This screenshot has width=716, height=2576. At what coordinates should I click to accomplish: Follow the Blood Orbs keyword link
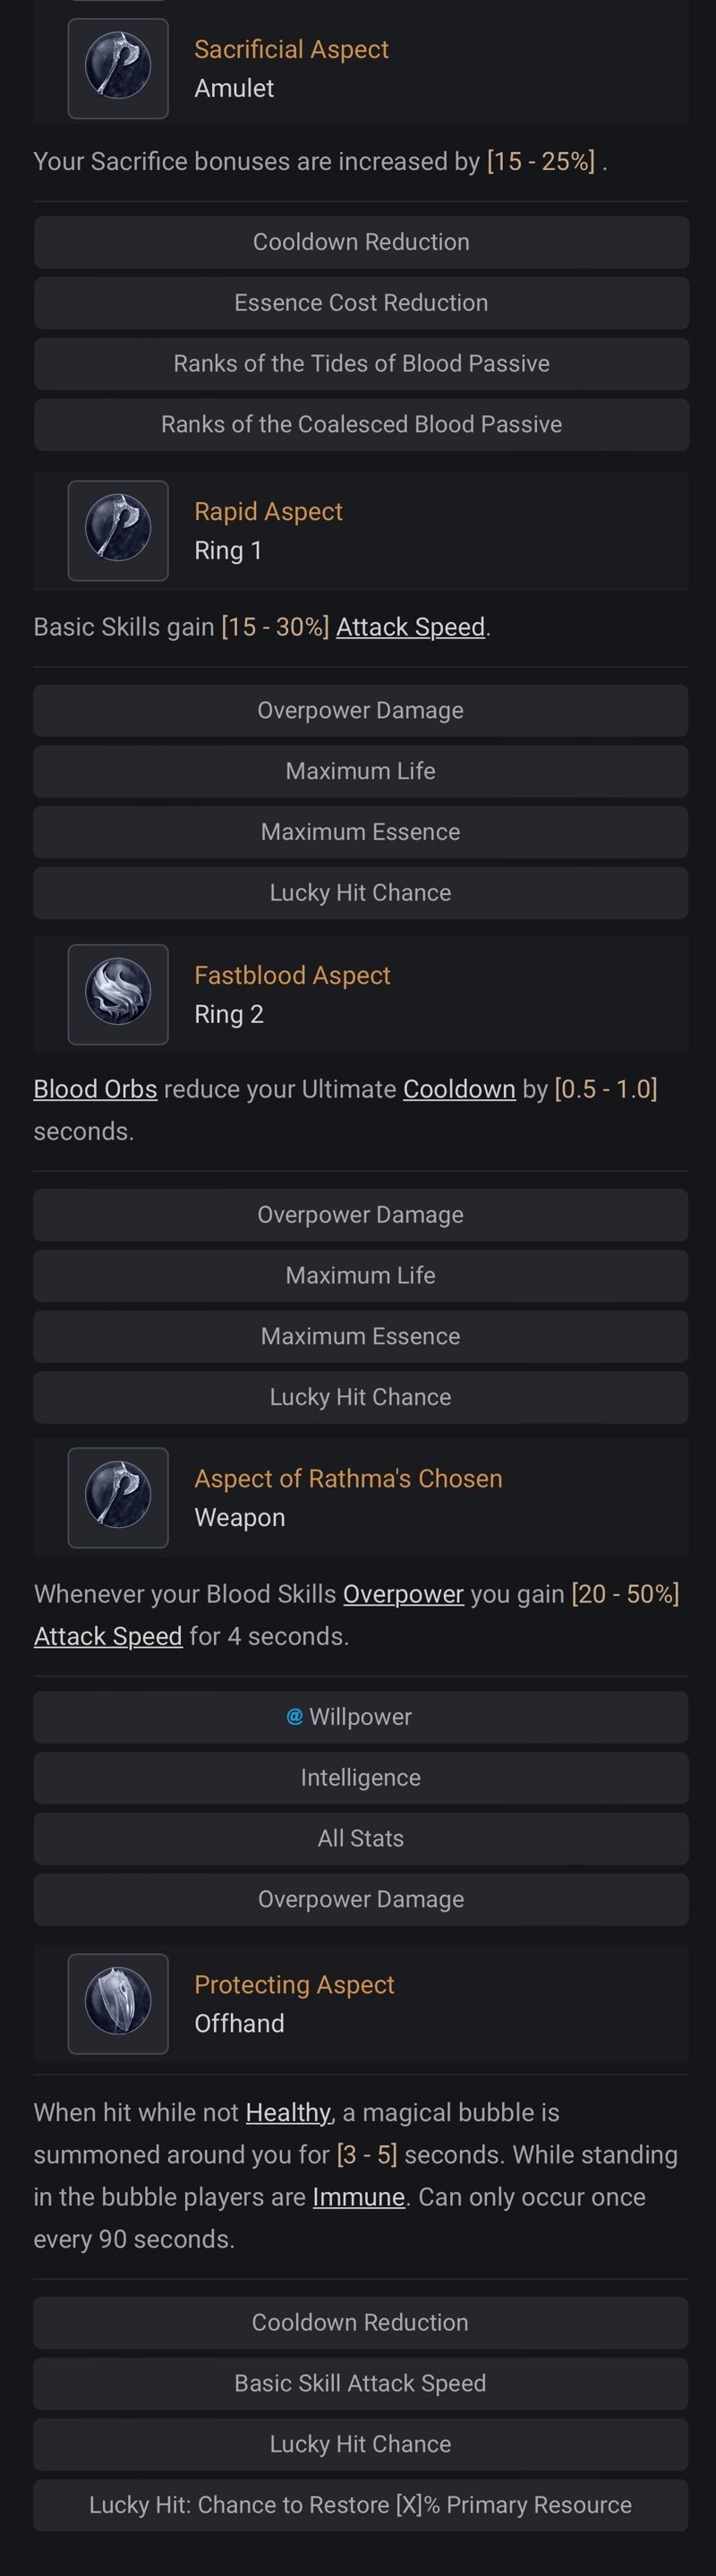point(95,1089)
